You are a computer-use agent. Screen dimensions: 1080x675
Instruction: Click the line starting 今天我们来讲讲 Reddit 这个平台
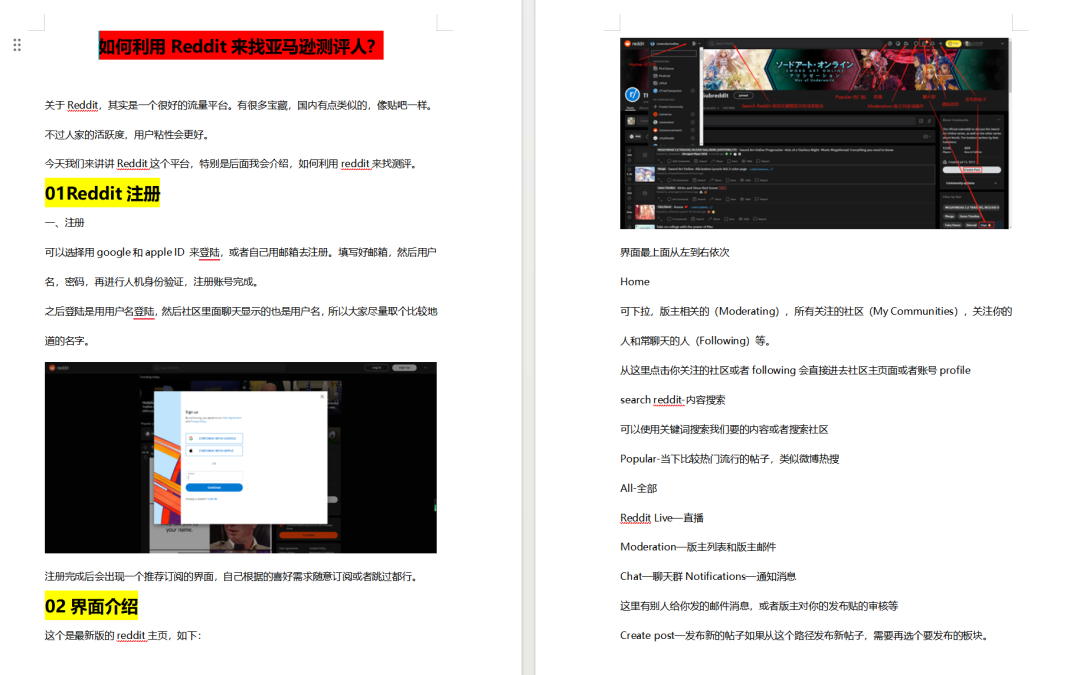point(232,164)
